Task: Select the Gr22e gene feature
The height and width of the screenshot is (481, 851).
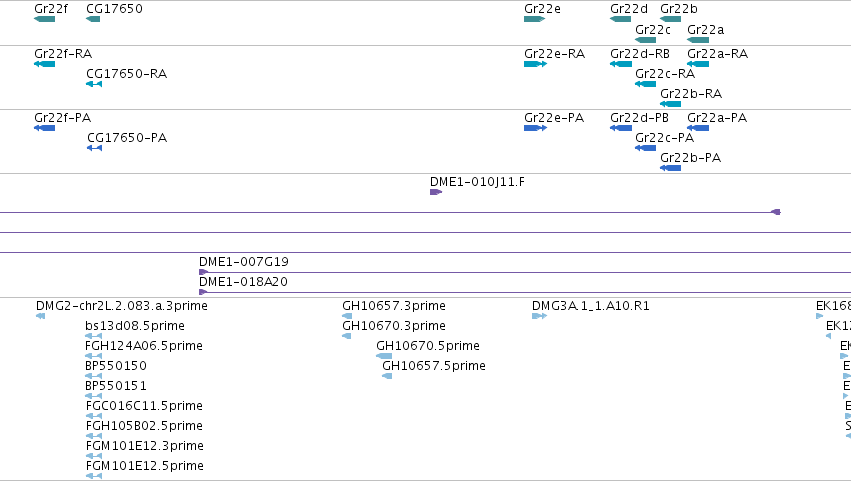Action: (x=535, y=19)
